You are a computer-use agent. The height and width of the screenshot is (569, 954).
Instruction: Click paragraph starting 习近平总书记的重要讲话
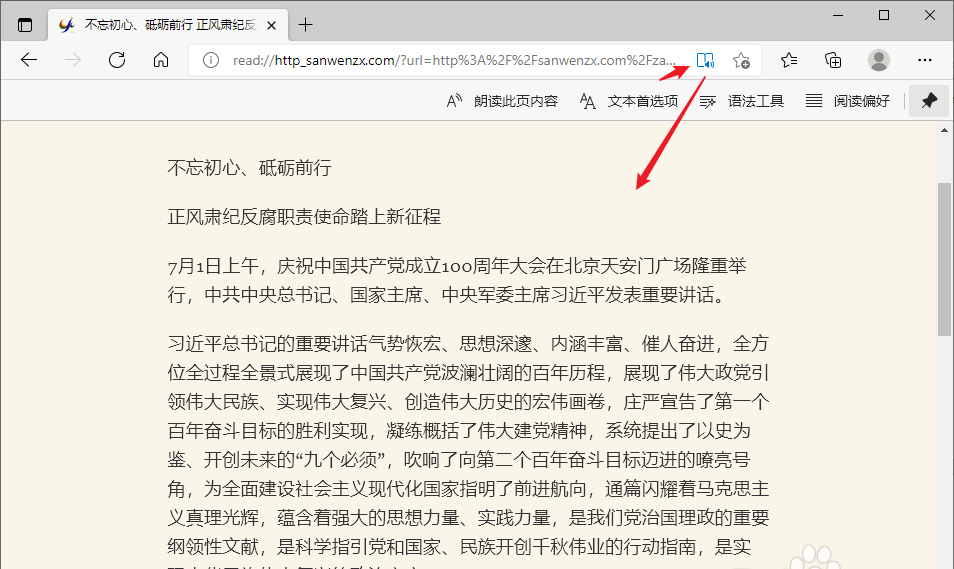click(468, 453)
